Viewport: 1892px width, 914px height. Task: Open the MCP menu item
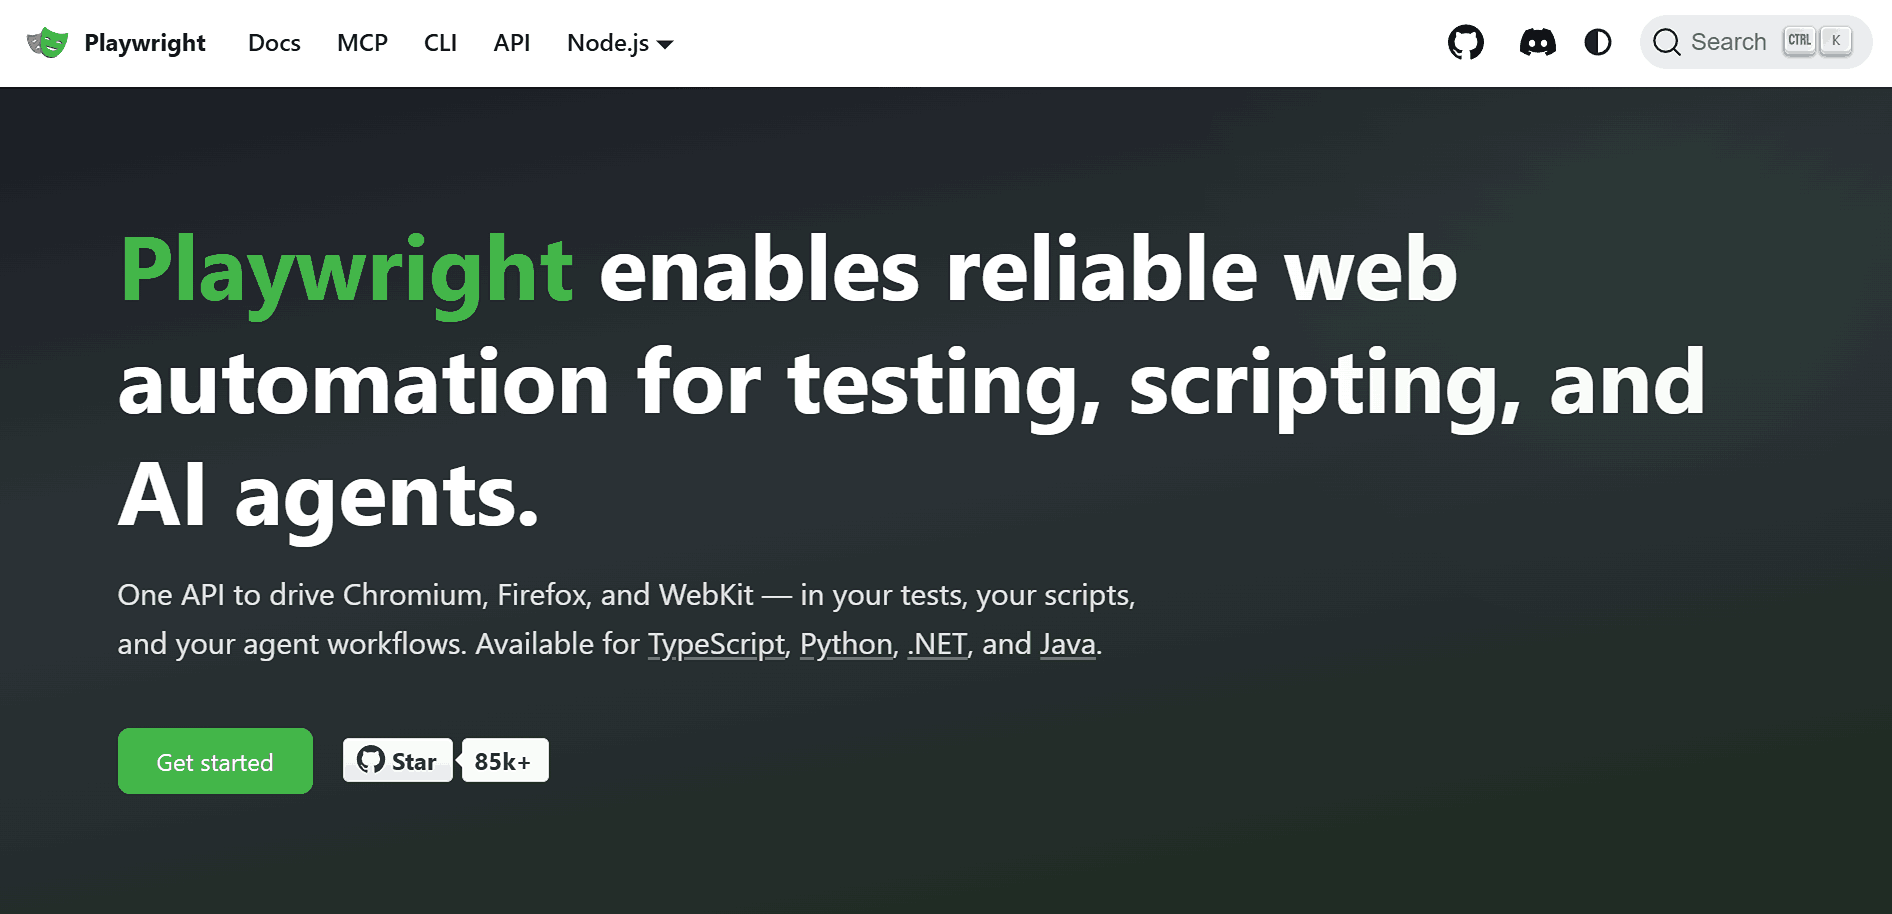coord(362,43)
